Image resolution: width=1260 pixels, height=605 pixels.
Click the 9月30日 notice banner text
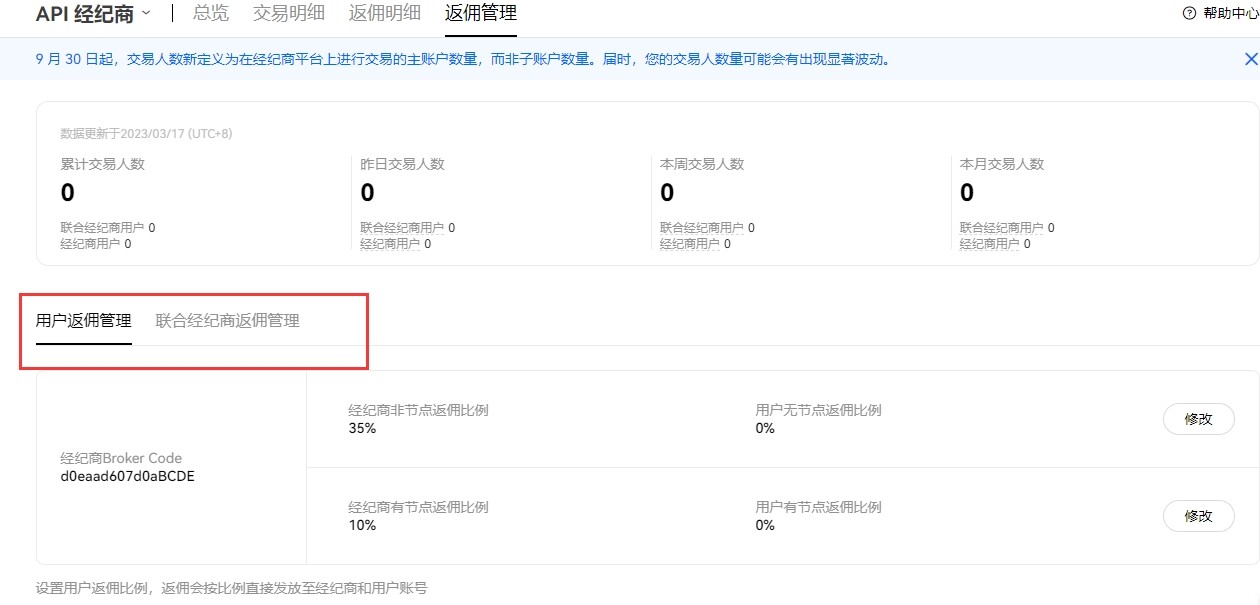pyautogui.click(x=462, y=59)
